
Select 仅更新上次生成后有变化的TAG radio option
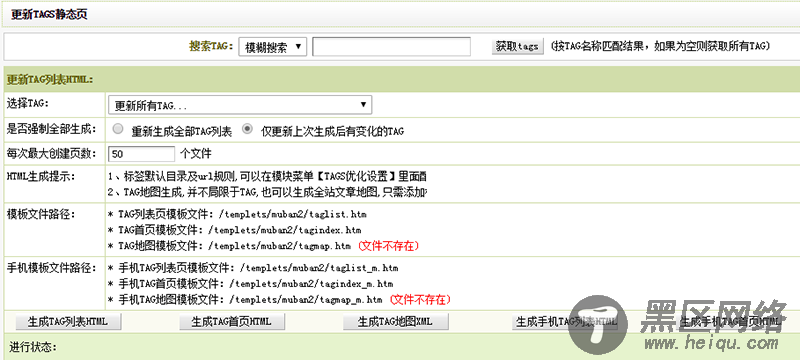pyautogui.click(x=247, y=130)
